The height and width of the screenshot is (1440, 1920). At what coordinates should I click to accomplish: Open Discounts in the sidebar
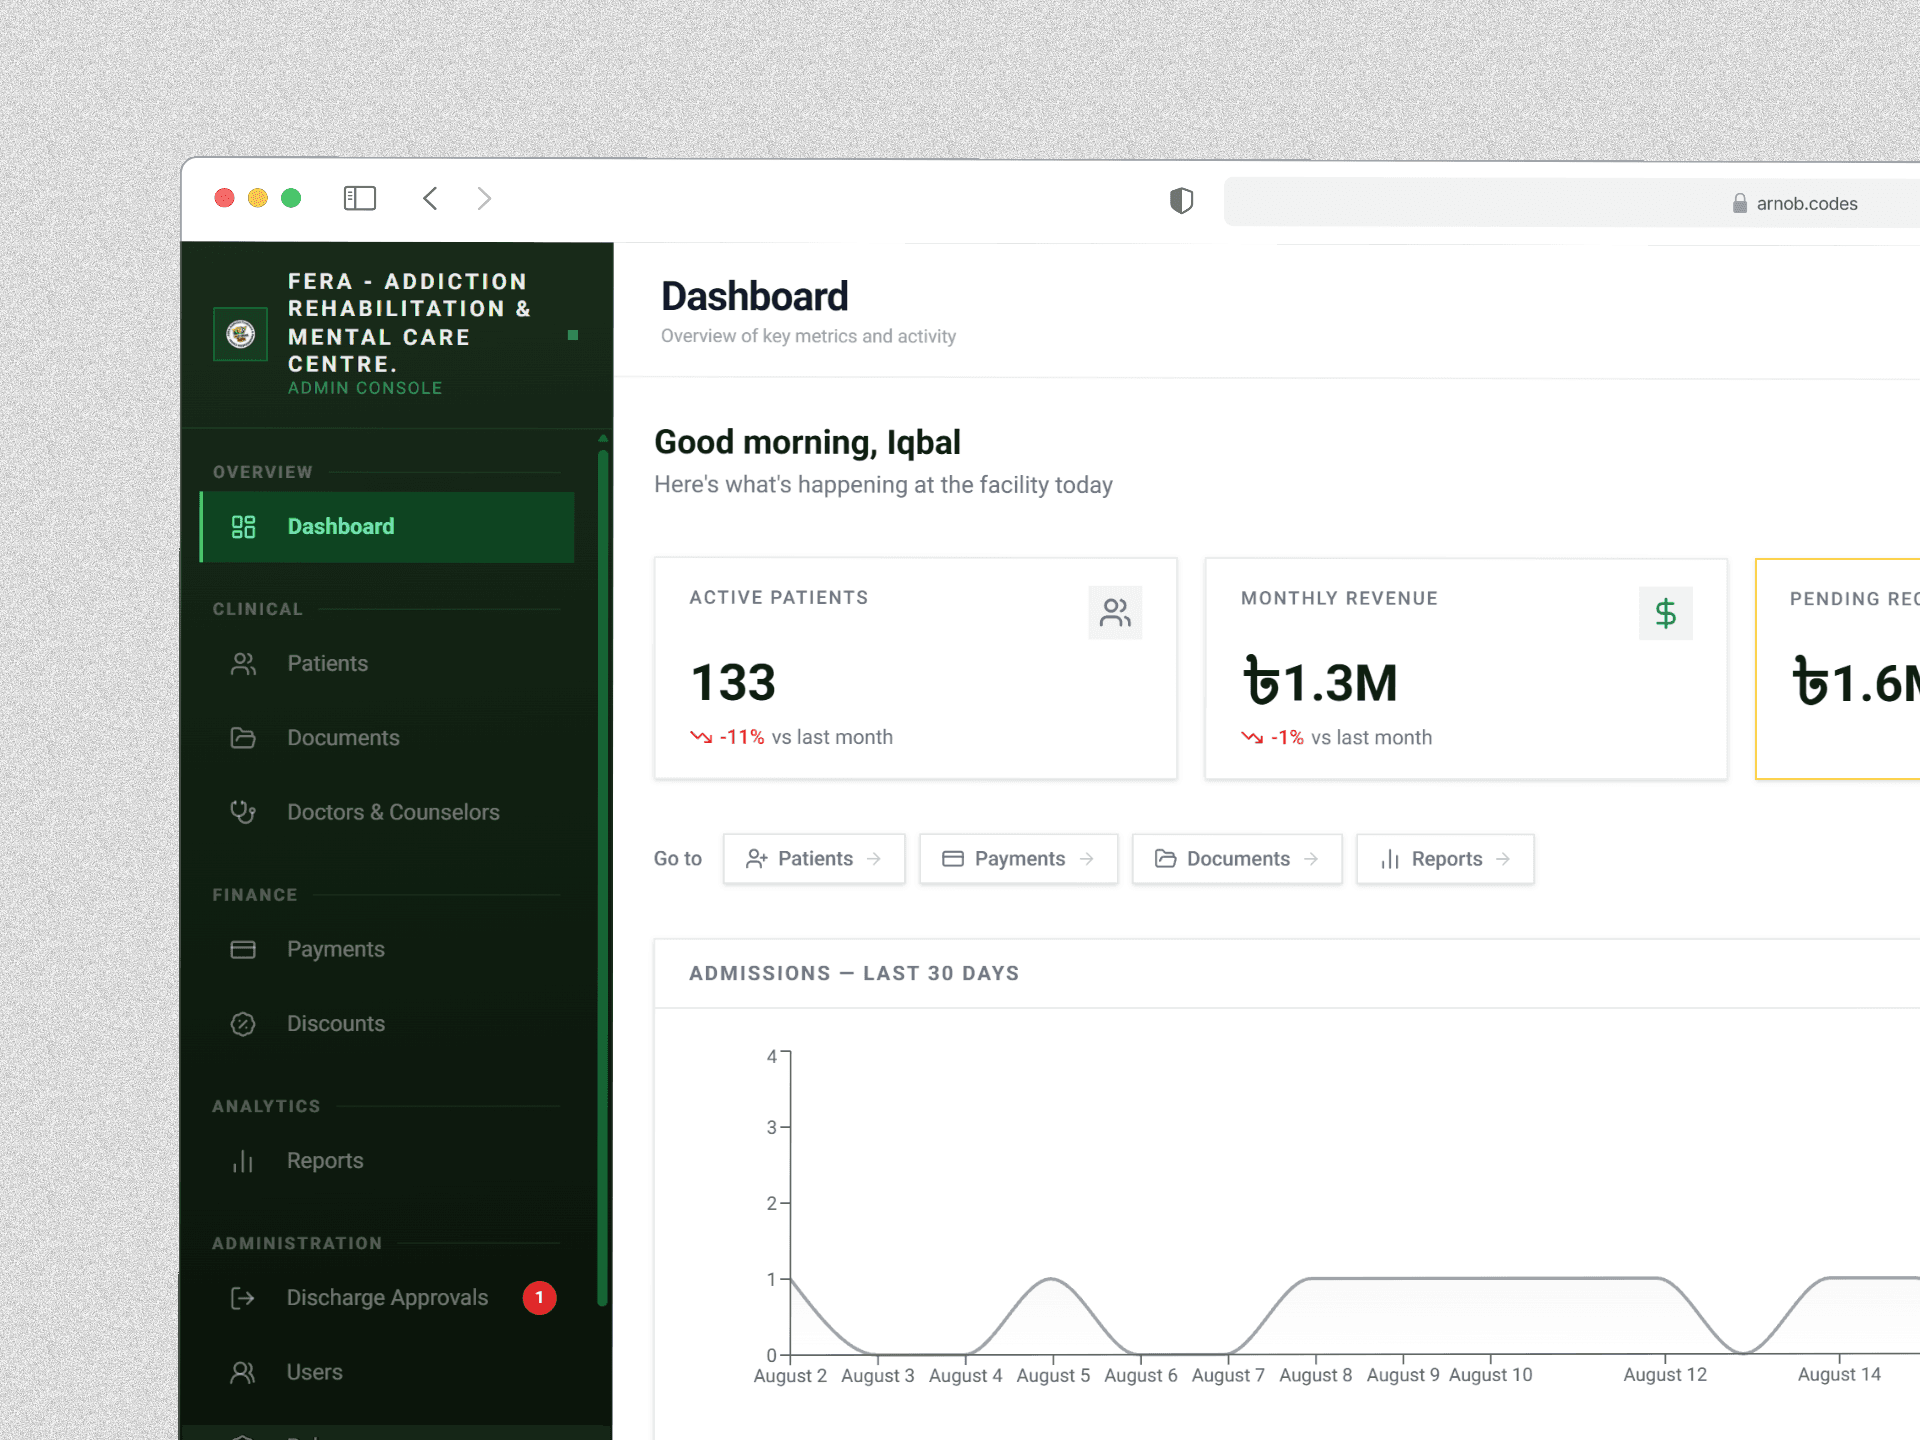(387, 1024)
